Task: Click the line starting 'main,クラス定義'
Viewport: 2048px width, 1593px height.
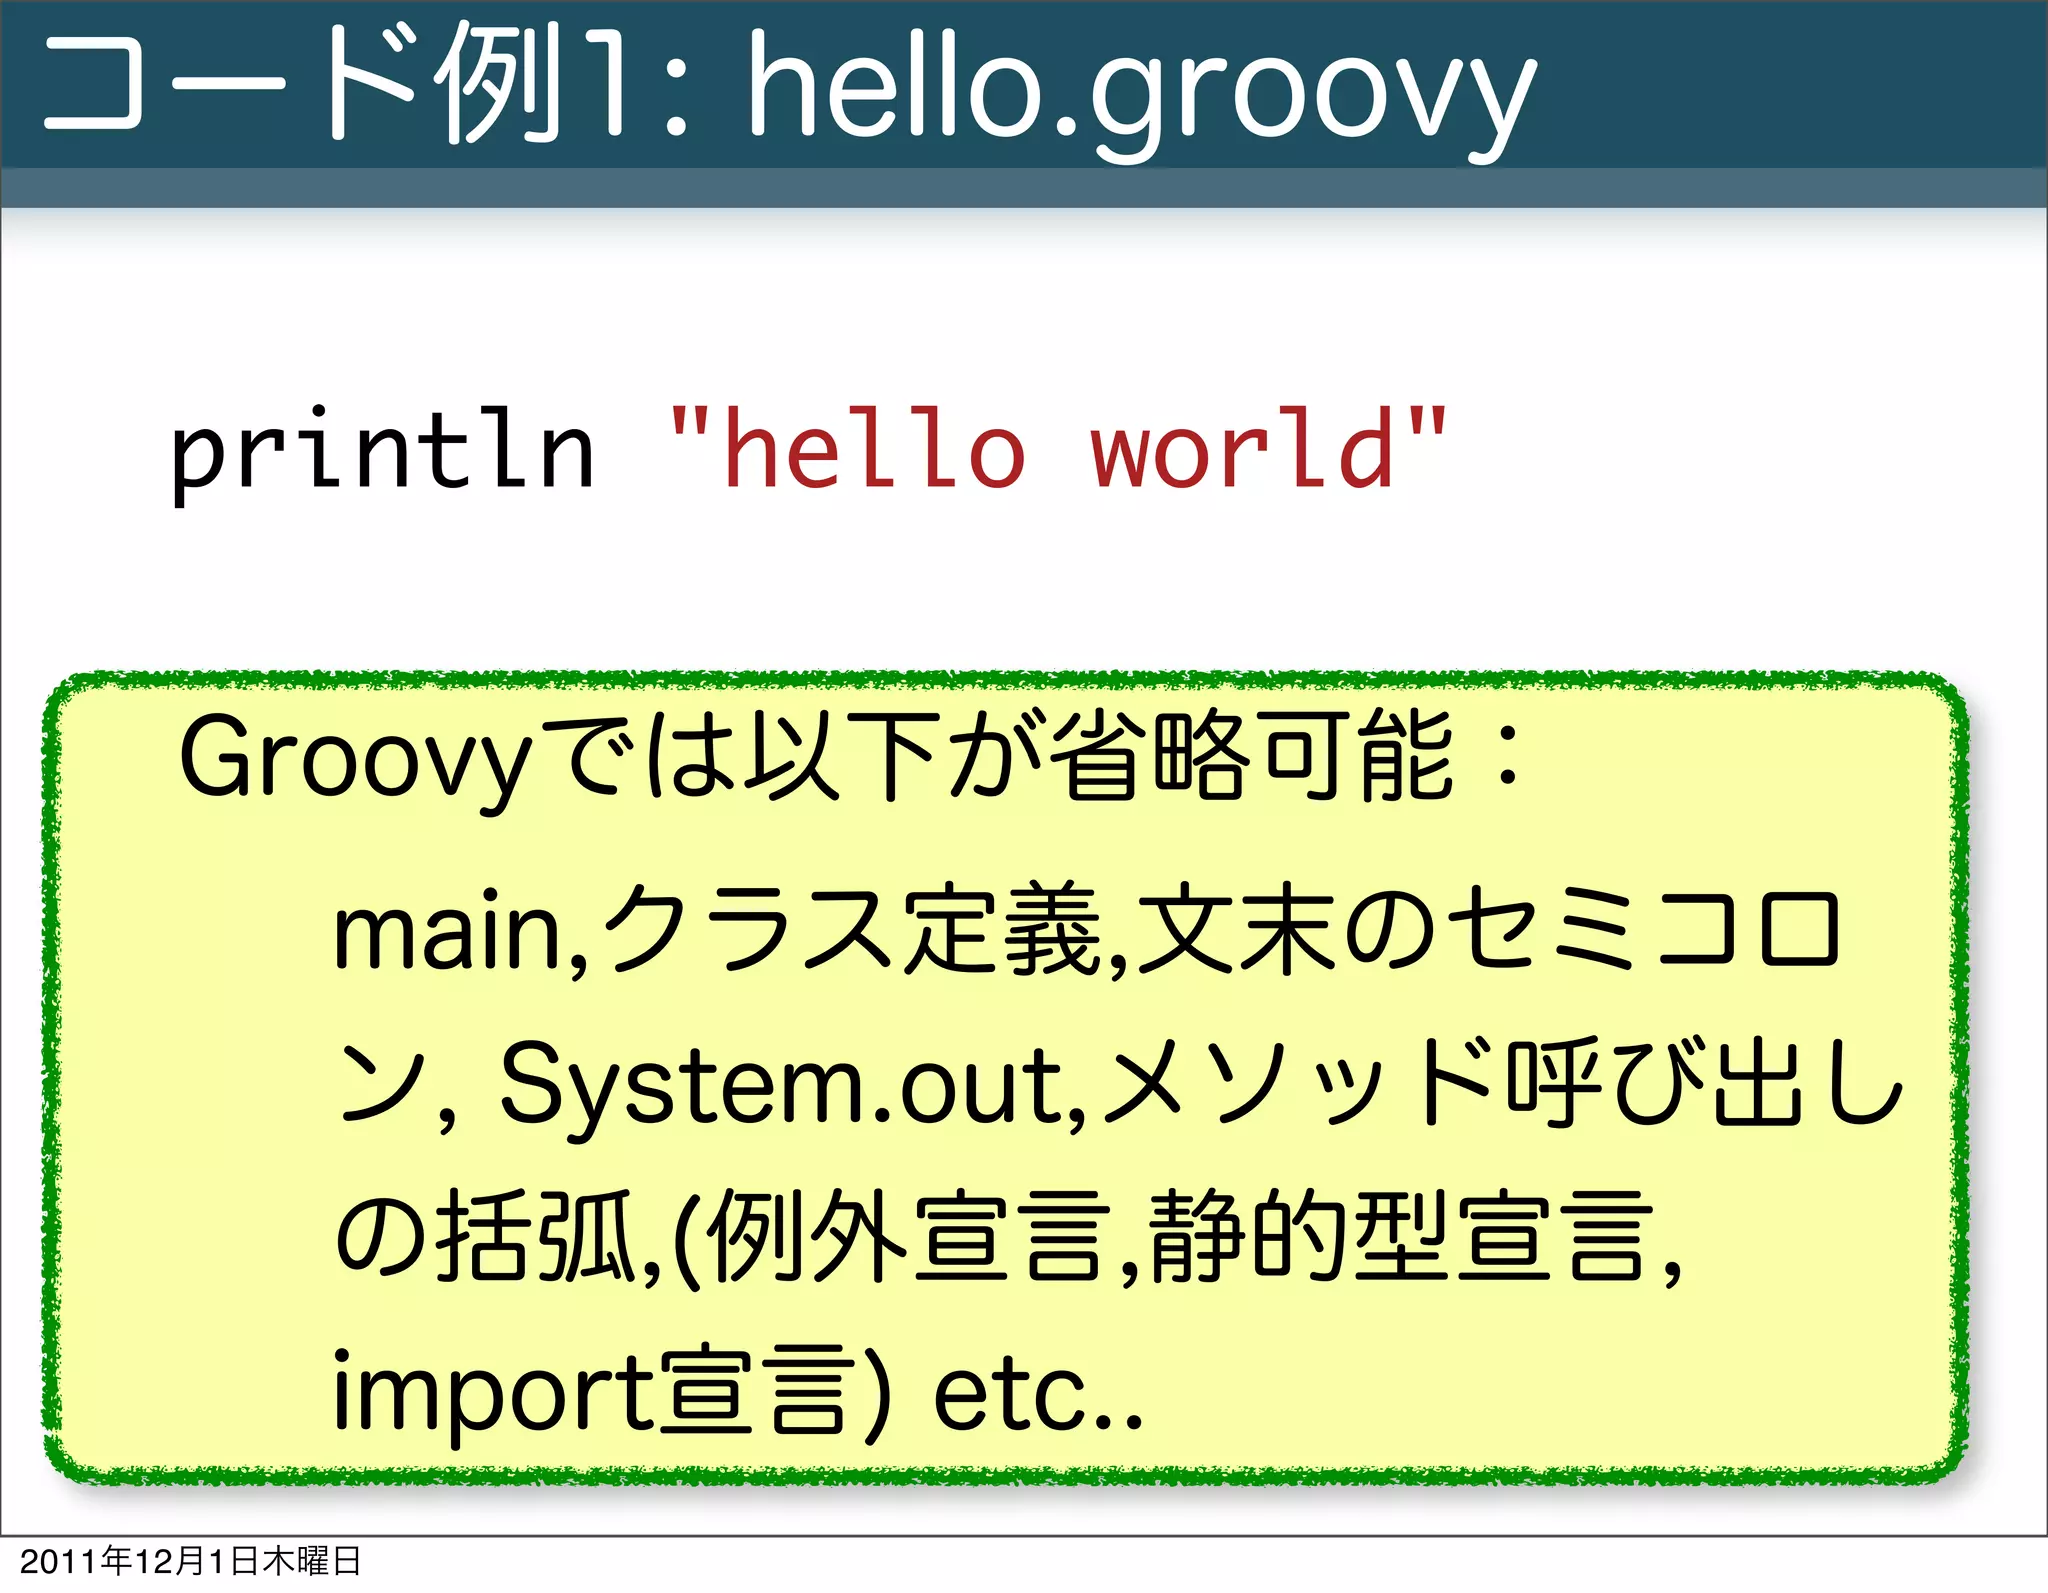Action: (x=1086, y=932)
